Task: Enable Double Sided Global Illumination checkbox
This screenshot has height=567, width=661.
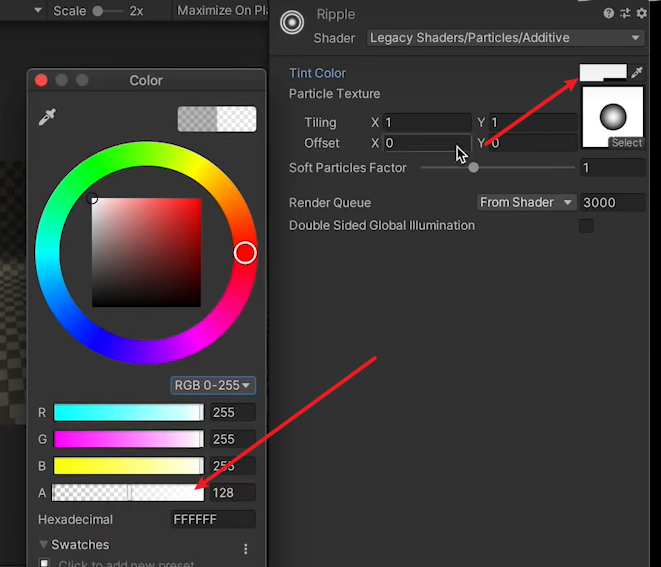Action: [586, 226]
